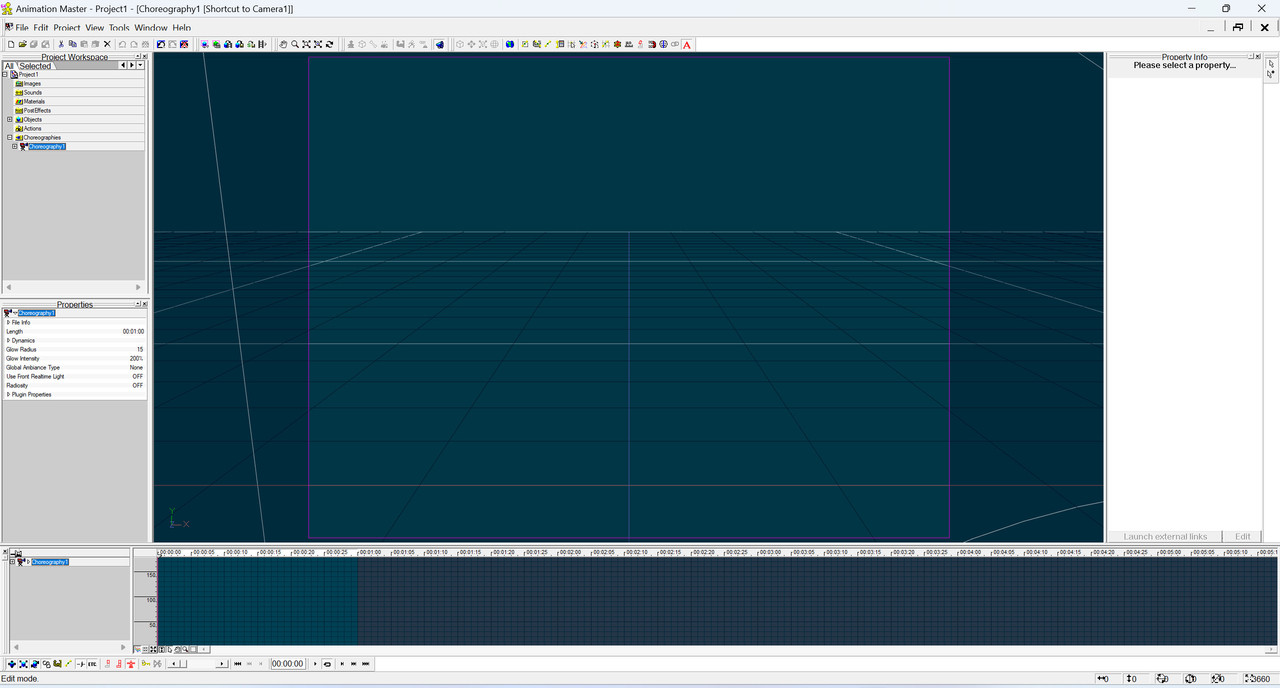
Task: Click the ETC toolbar button
Action: click(x=92, y=664)
